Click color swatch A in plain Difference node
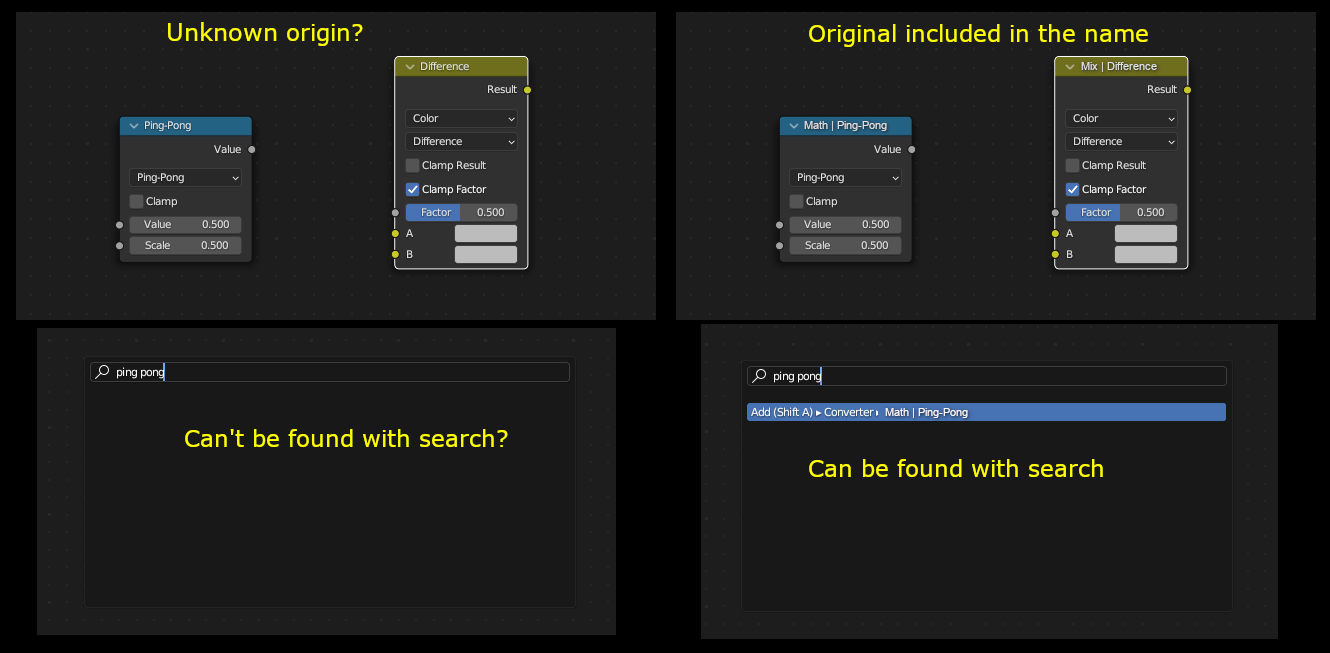 (x=486, y=233)
